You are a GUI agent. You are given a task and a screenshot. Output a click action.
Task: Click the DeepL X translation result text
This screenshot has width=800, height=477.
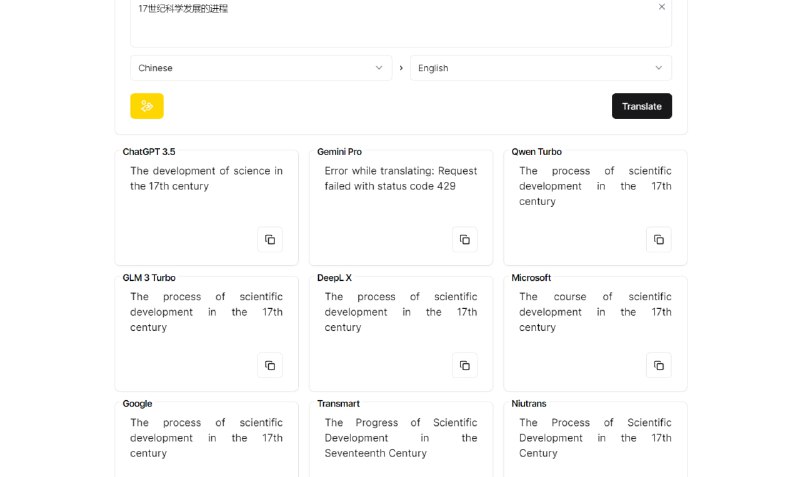400,312
